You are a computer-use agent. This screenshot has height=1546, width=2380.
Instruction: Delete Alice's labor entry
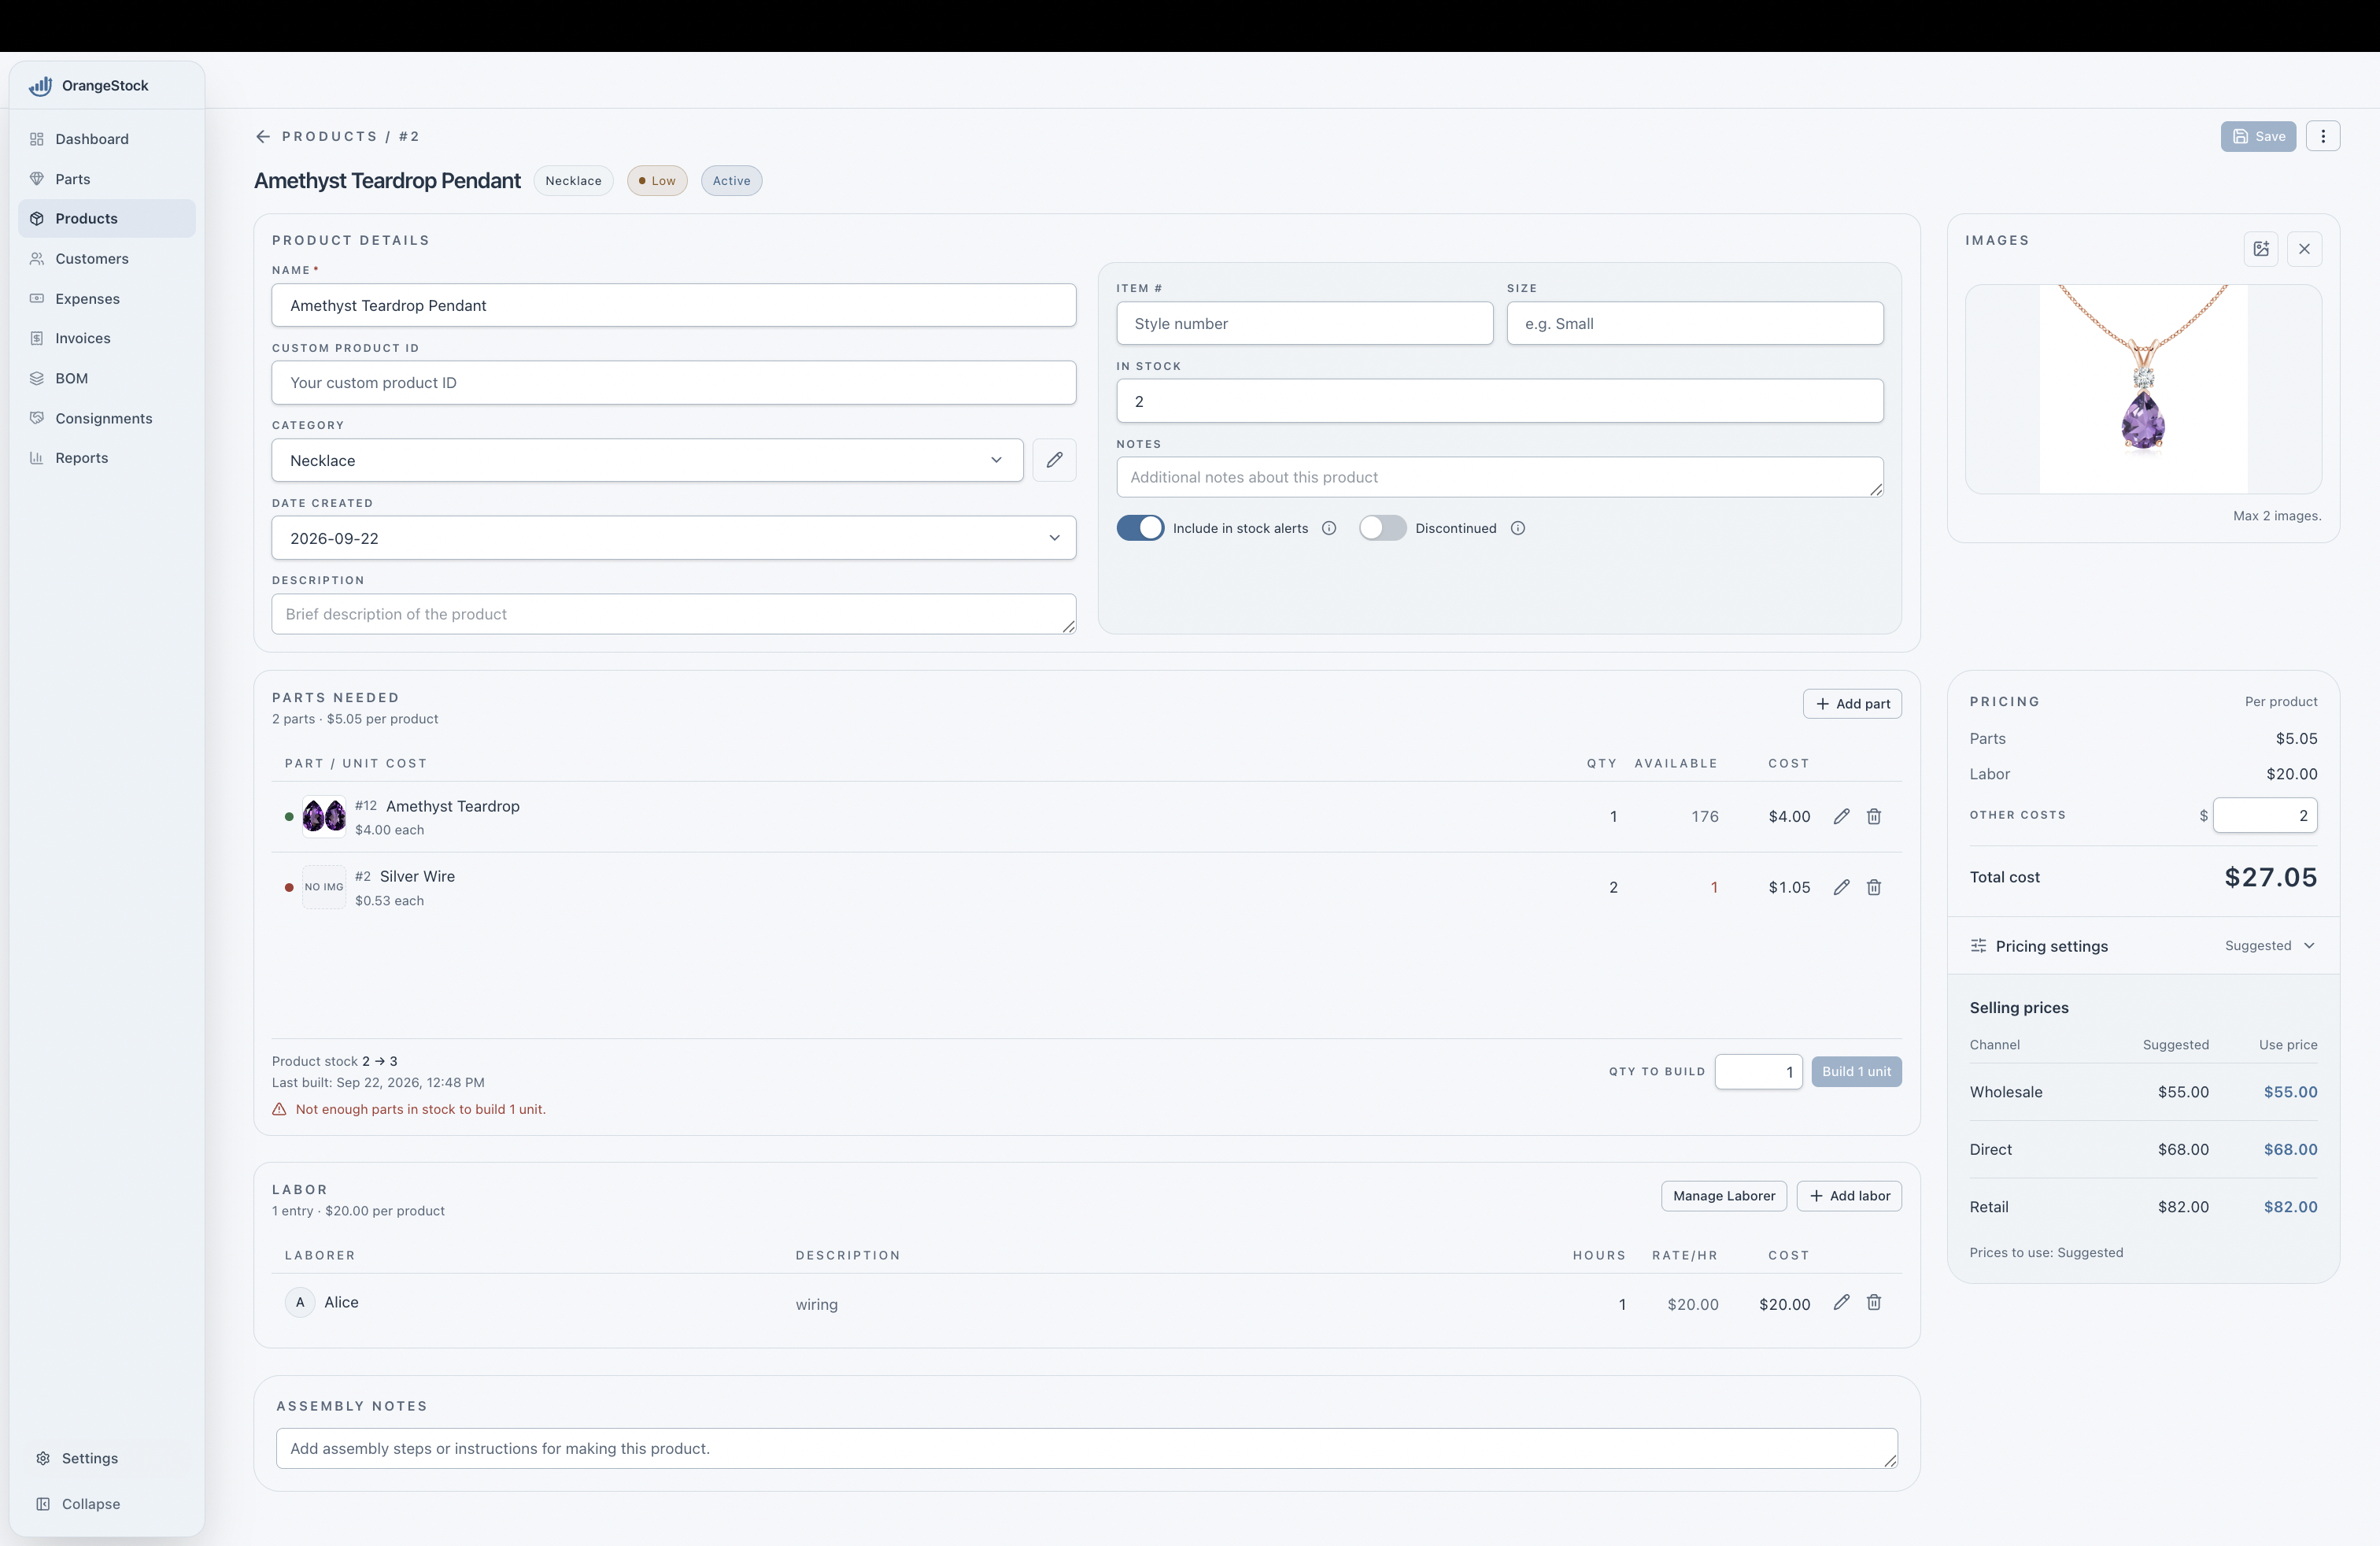point(1874,1302)
